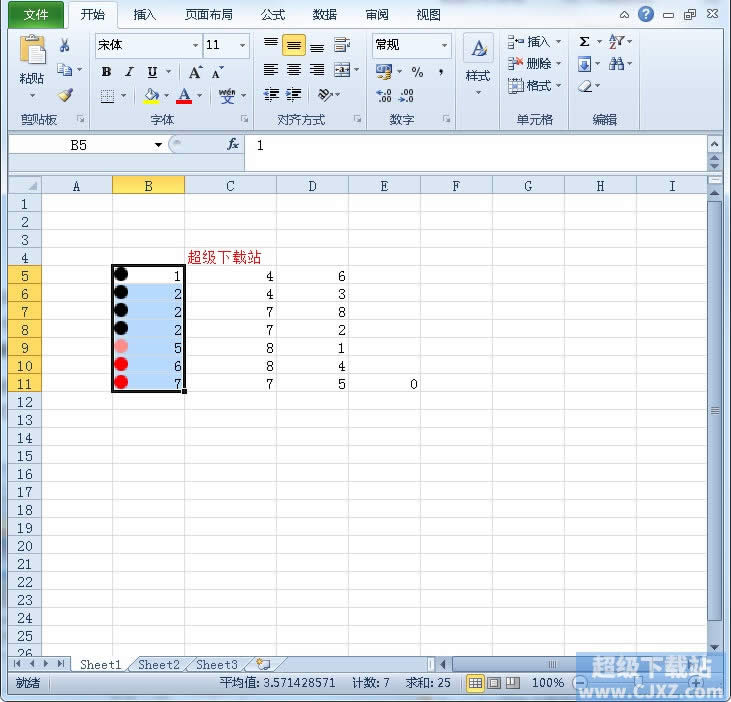Open font size dropdown 11
This screenshot has height=702, width=731.
point(242,45)
